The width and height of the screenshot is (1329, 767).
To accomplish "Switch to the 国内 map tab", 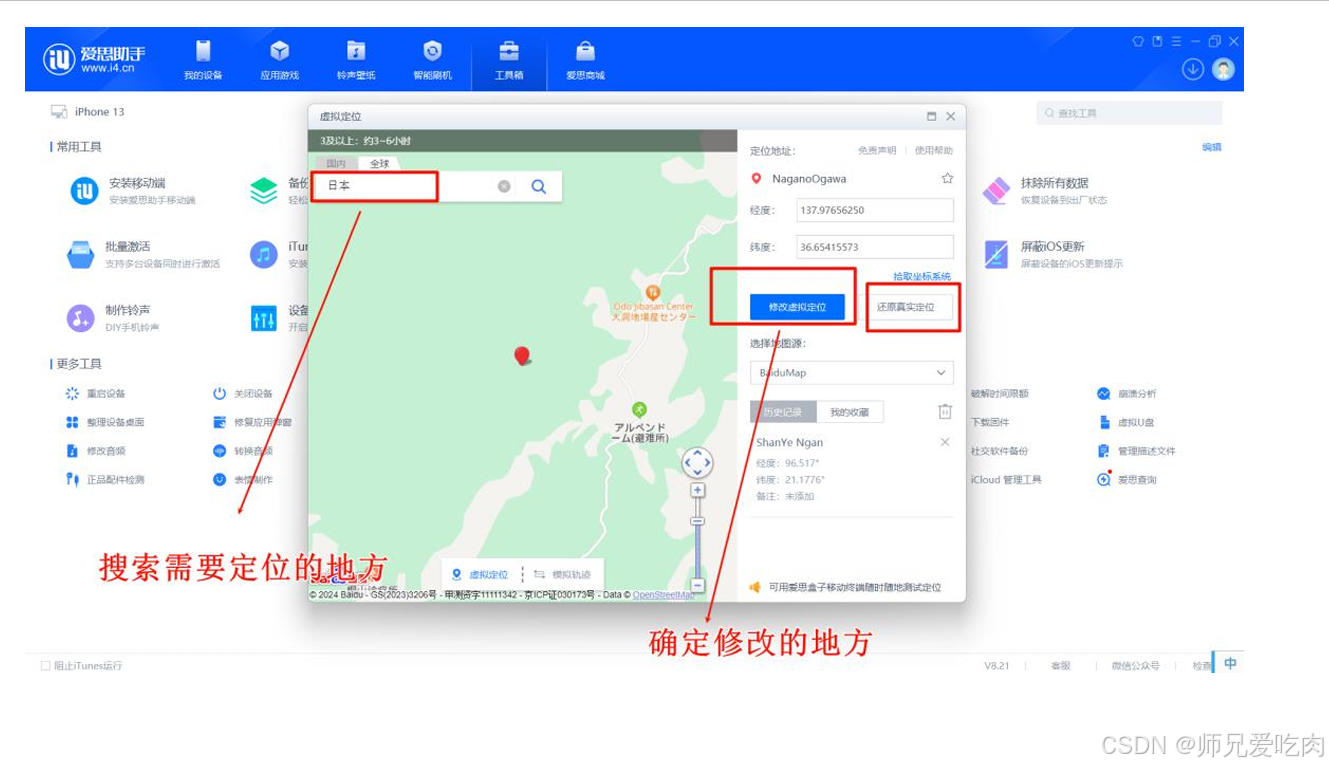I will [x=336, y=163].
